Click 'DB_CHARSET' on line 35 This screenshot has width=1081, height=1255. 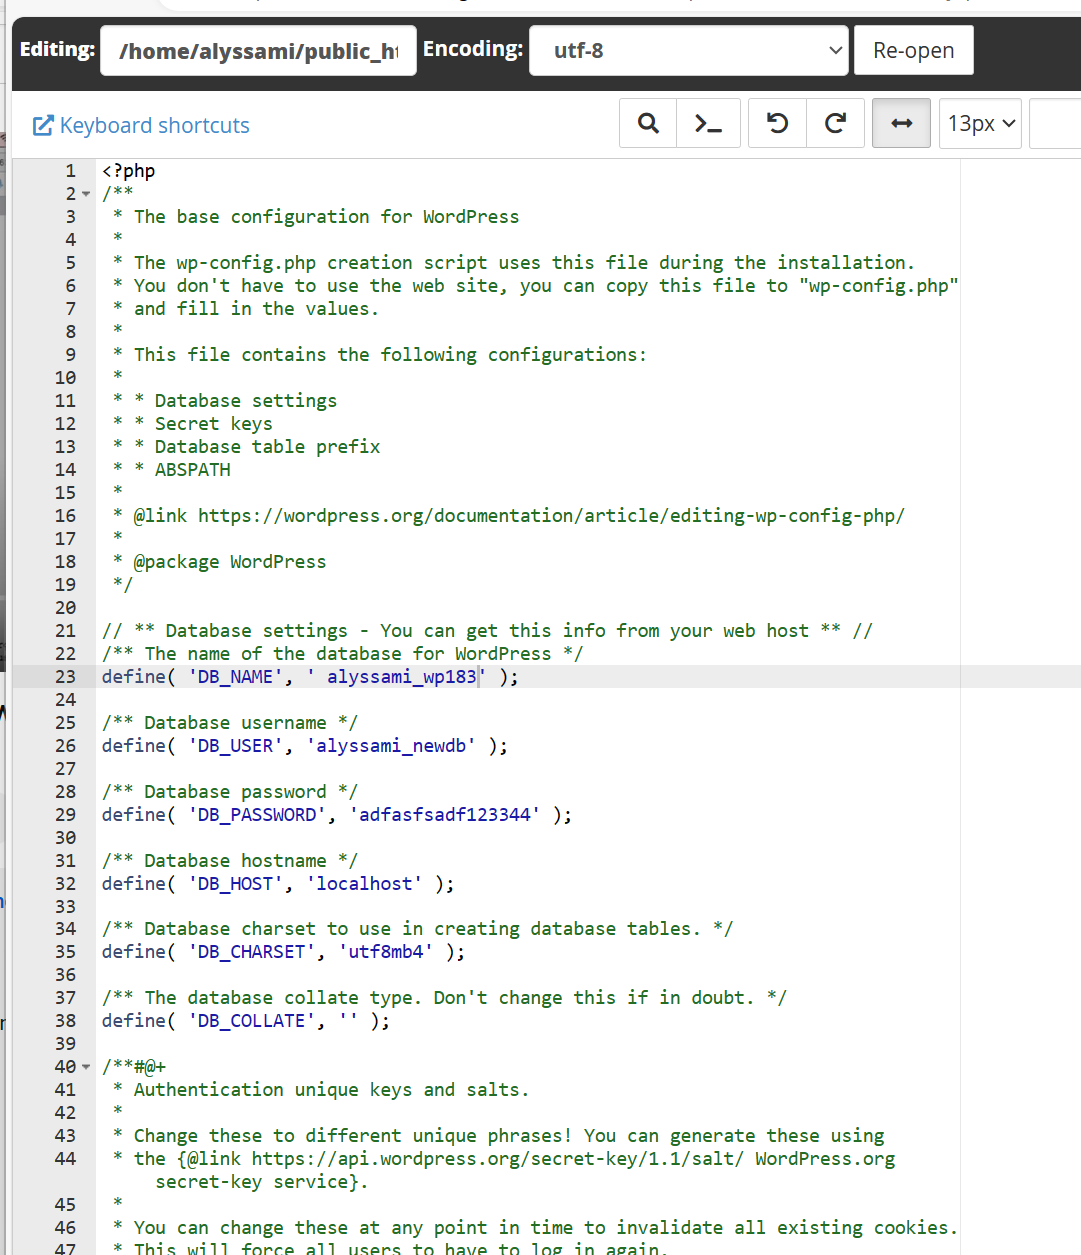(251, 952)
